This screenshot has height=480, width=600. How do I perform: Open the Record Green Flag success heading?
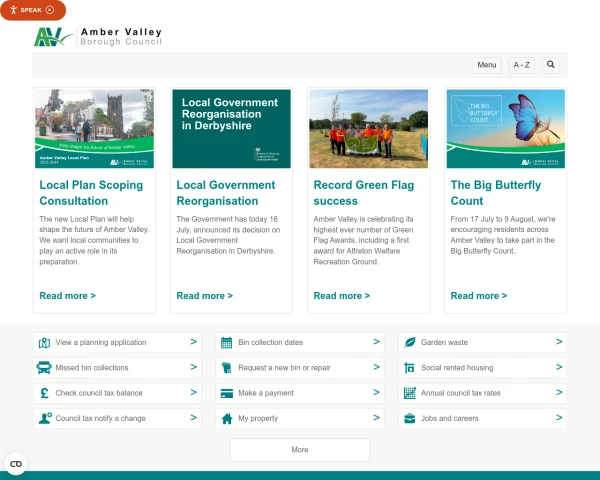tap(364, 193)
